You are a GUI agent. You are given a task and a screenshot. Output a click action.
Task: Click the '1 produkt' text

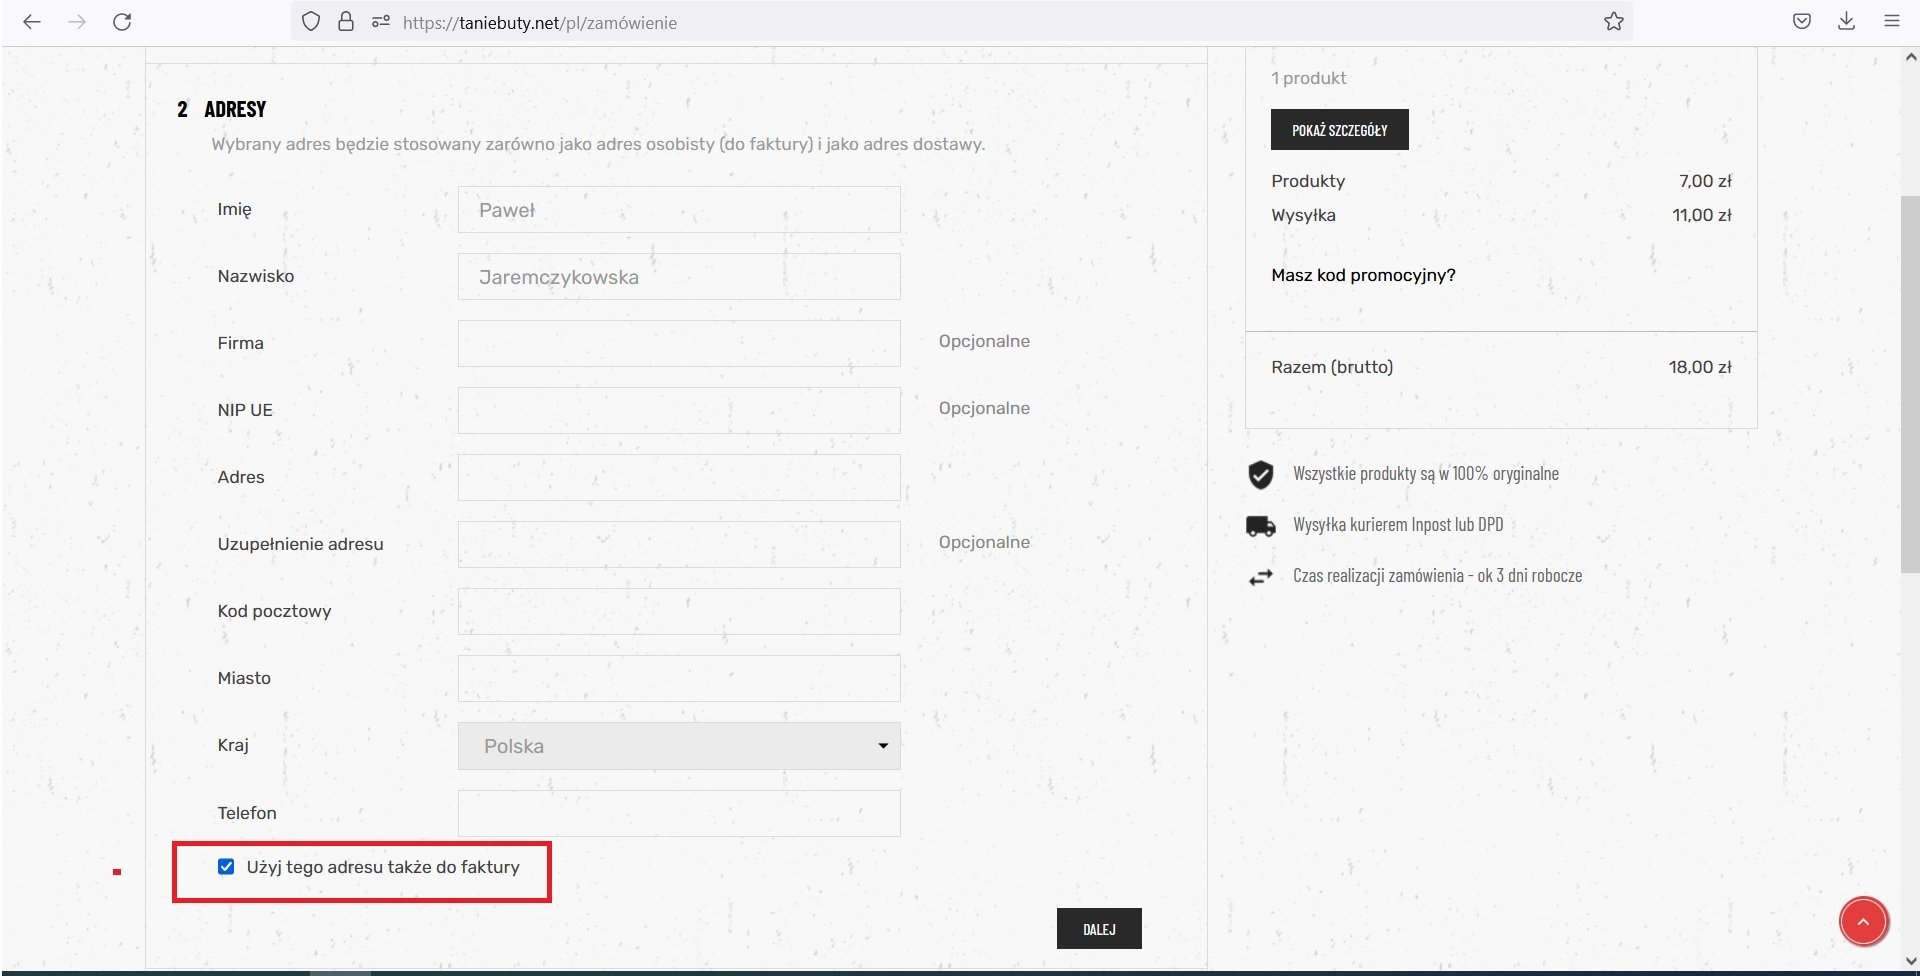(x=1308, y=78)
